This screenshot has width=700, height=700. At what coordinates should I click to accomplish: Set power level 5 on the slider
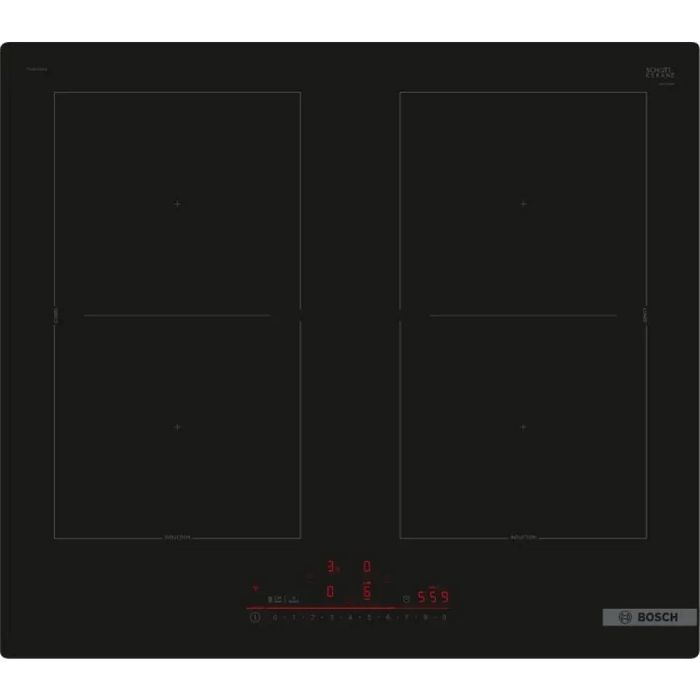(368, 618)
